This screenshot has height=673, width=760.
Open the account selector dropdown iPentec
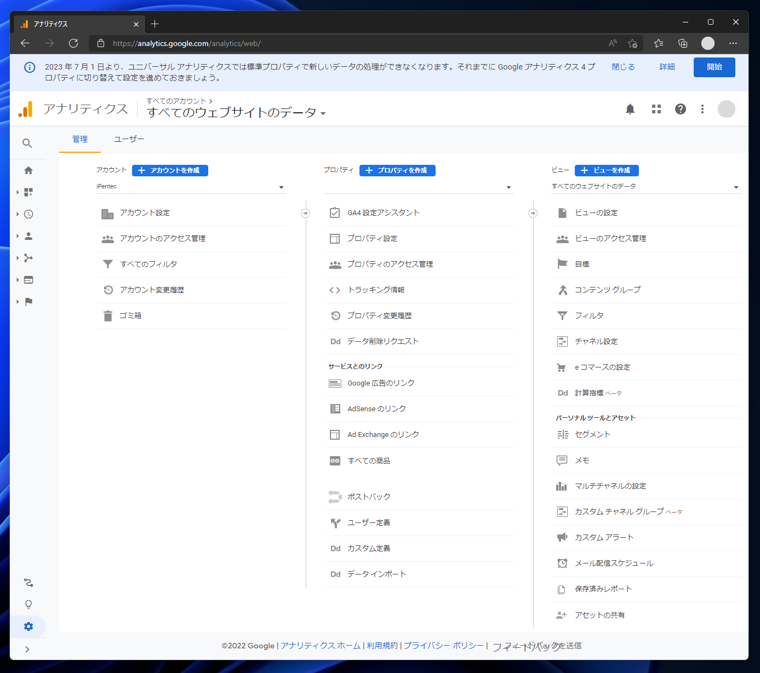[191, 187]
